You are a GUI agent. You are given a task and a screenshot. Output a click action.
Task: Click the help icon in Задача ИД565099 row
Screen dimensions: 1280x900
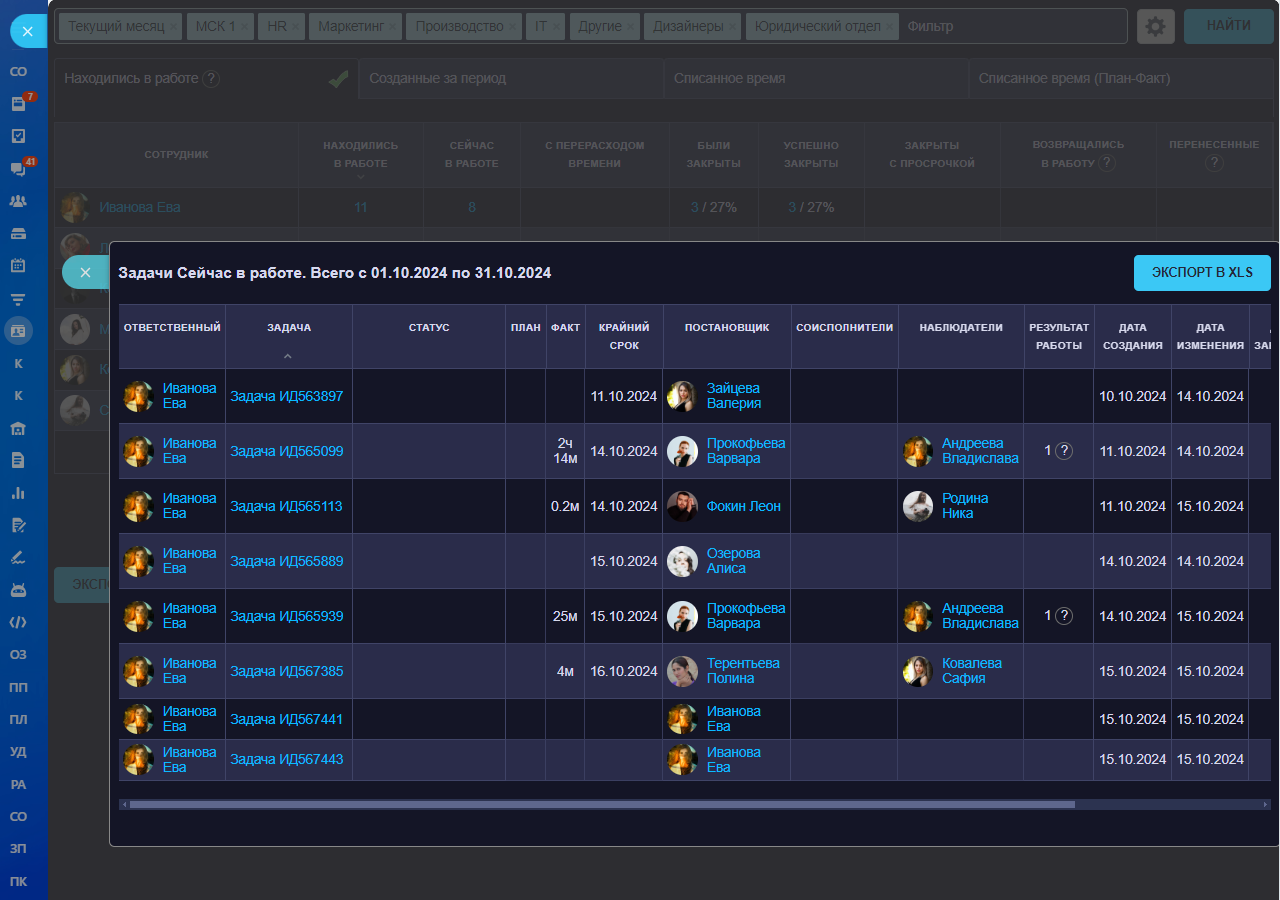[1064, 451]
